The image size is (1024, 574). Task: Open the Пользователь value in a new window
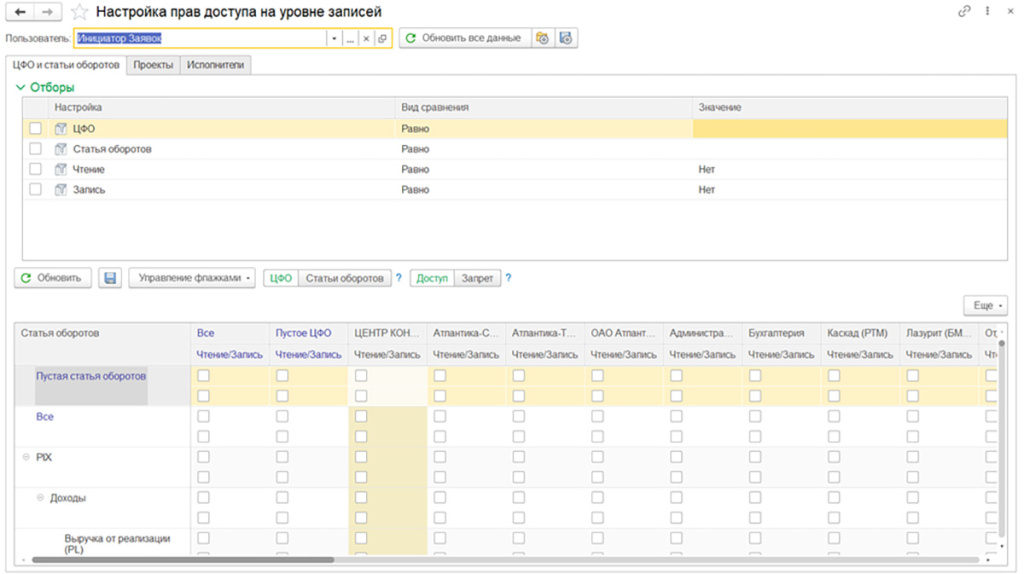(x=382, y=39)
